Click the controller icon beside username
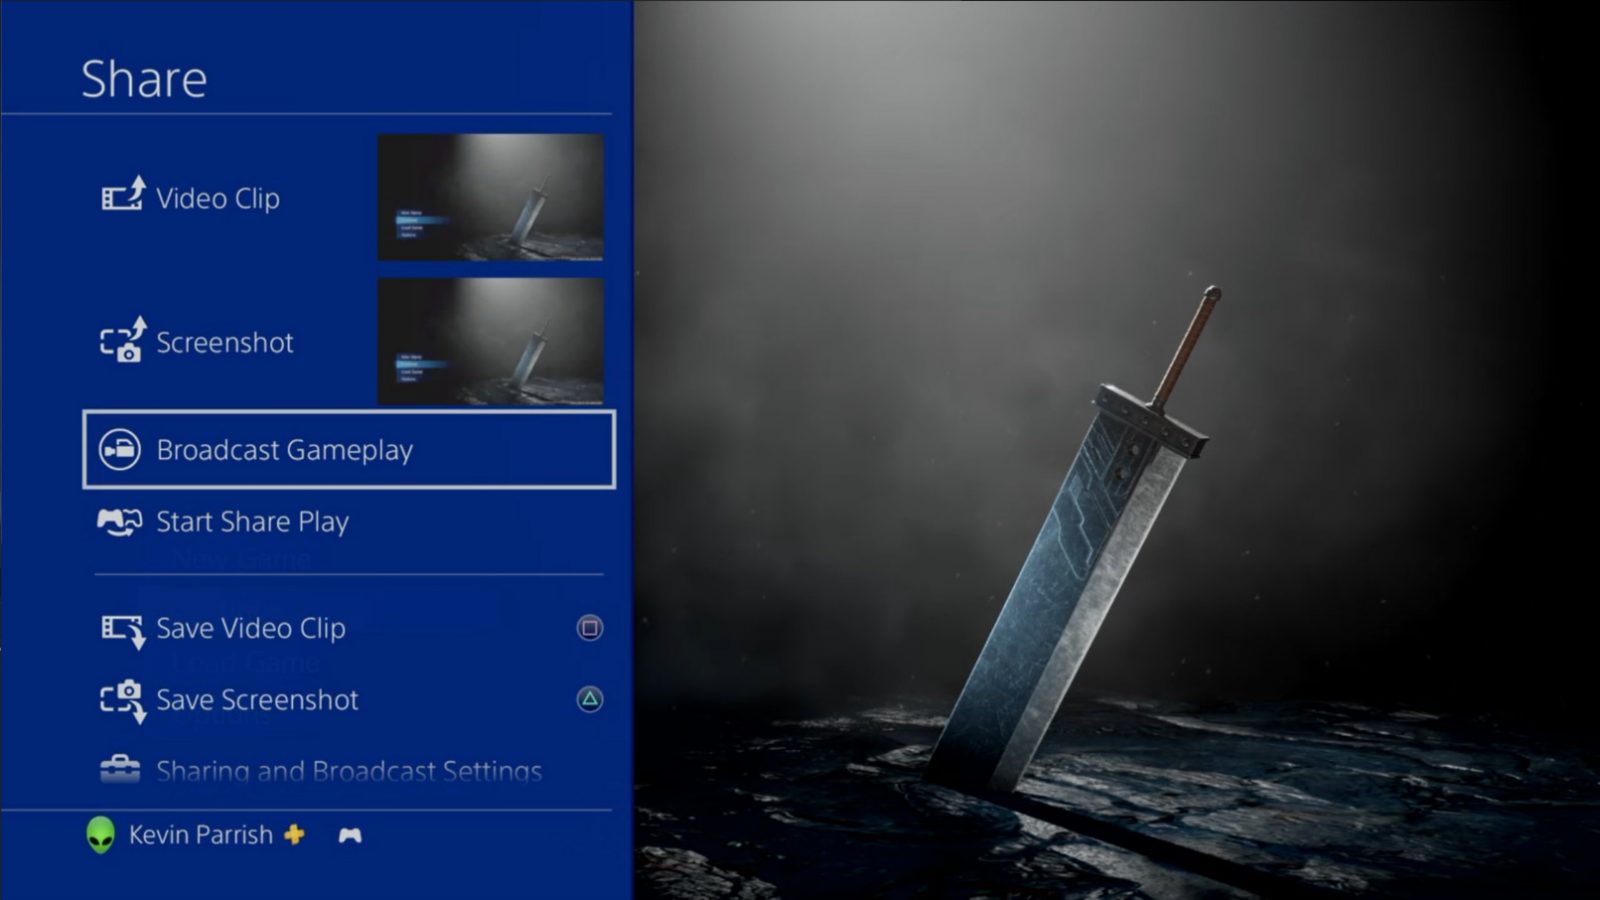Image resolution: width=1600 pixels, height=900 pixels. click(x=350, y=835)
